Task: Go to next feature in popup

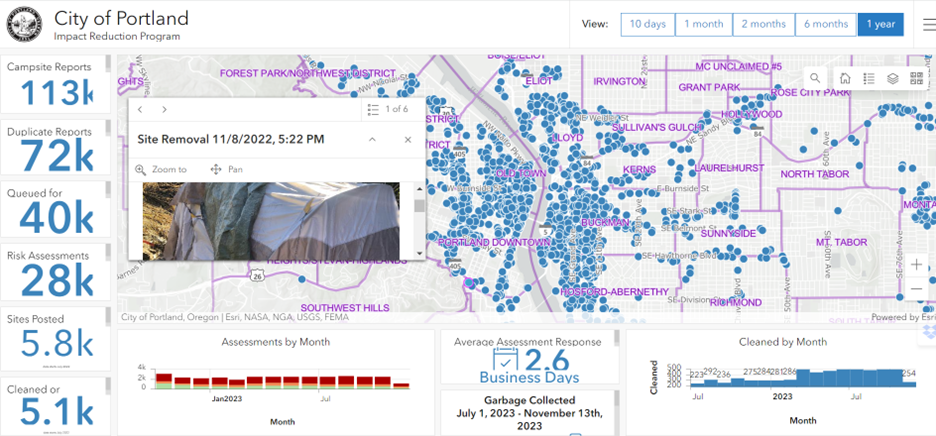Action: tap(164, 109)
